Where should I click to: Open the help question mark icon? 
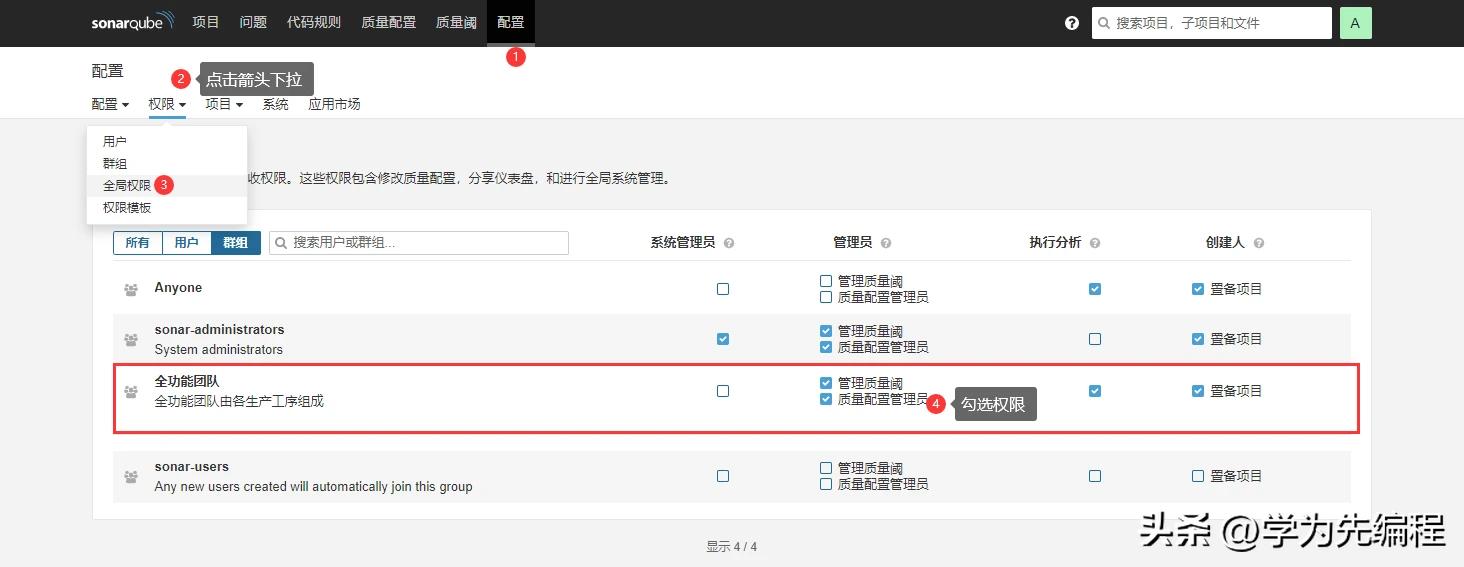tap(1072, 23)
